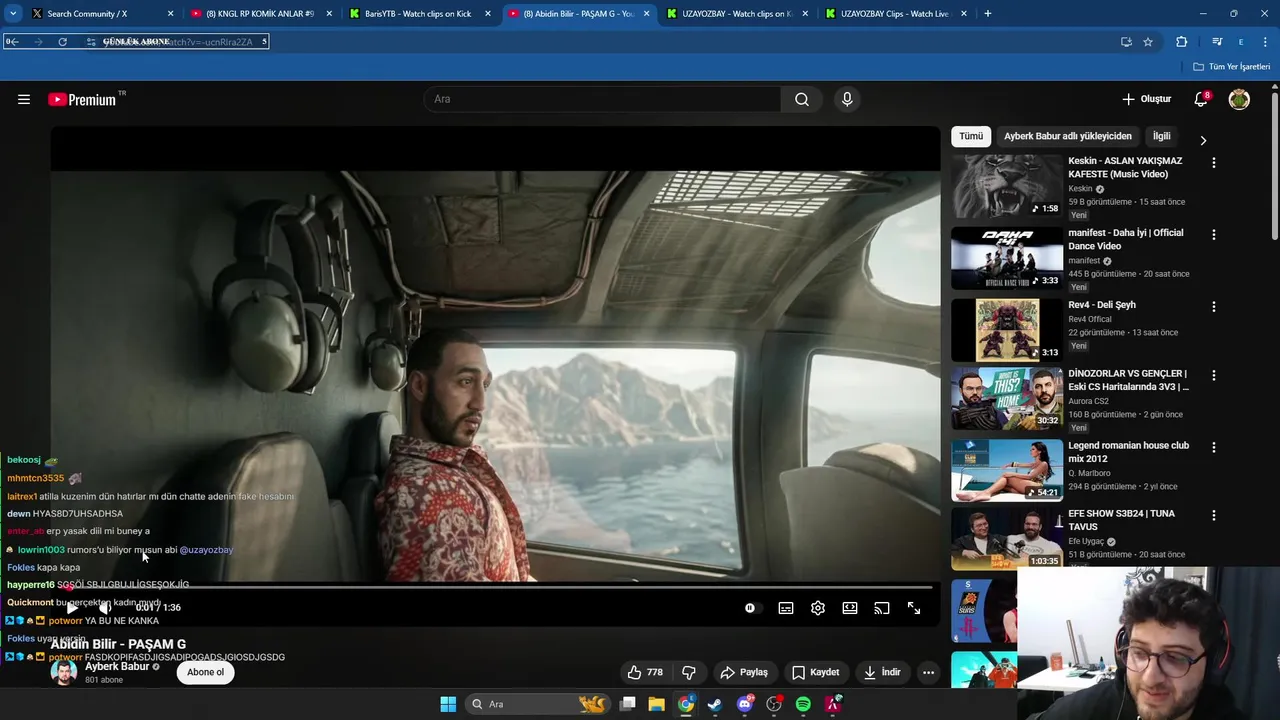Open options for DİNOZORLAR VS GENÇLER video
Screen dimensions: 1280x720
[x=1214, y=375]
